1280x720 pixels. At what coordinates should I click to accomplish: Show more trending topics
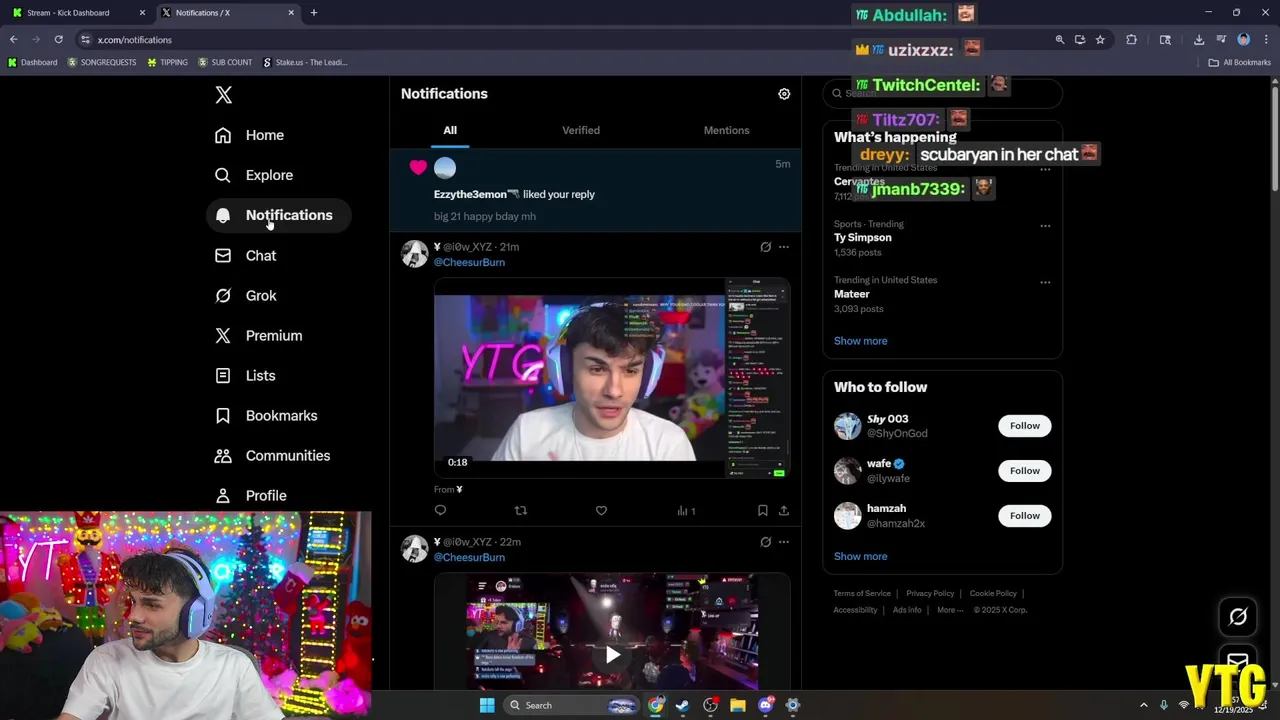860,341
